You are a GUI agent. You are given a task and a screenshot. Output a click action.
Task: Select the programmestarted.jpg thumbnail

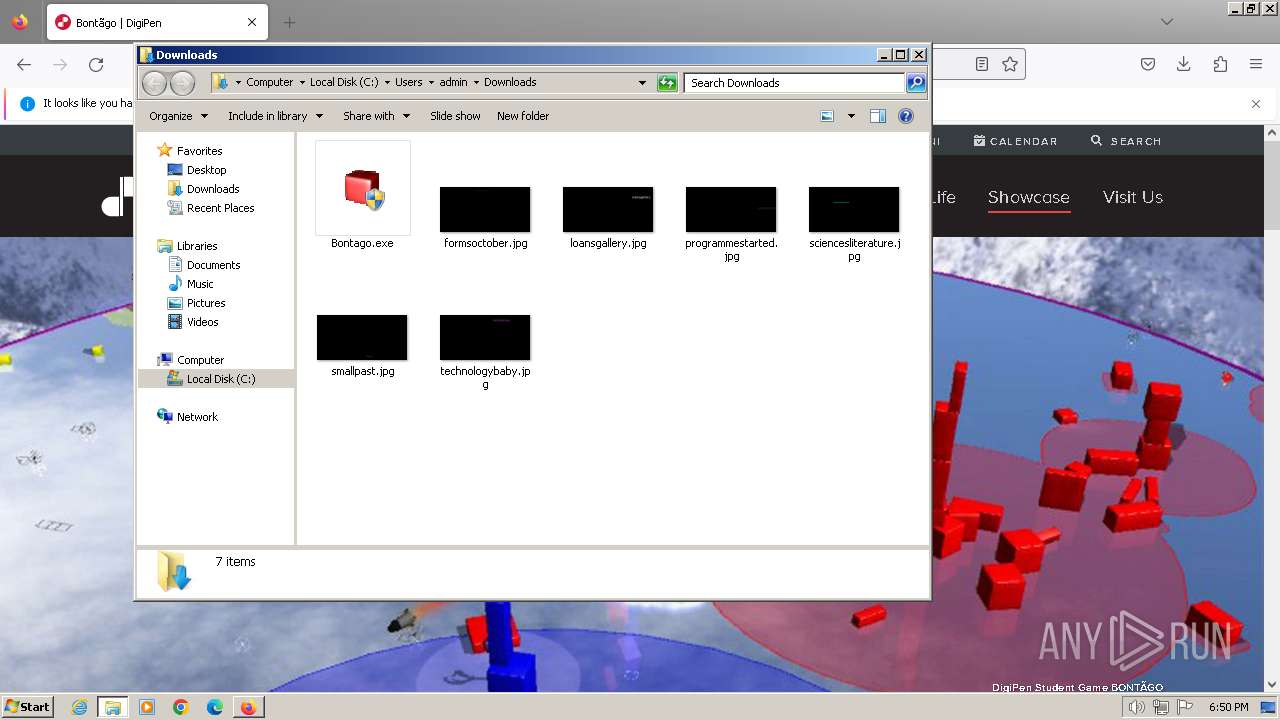click(731, 209)
